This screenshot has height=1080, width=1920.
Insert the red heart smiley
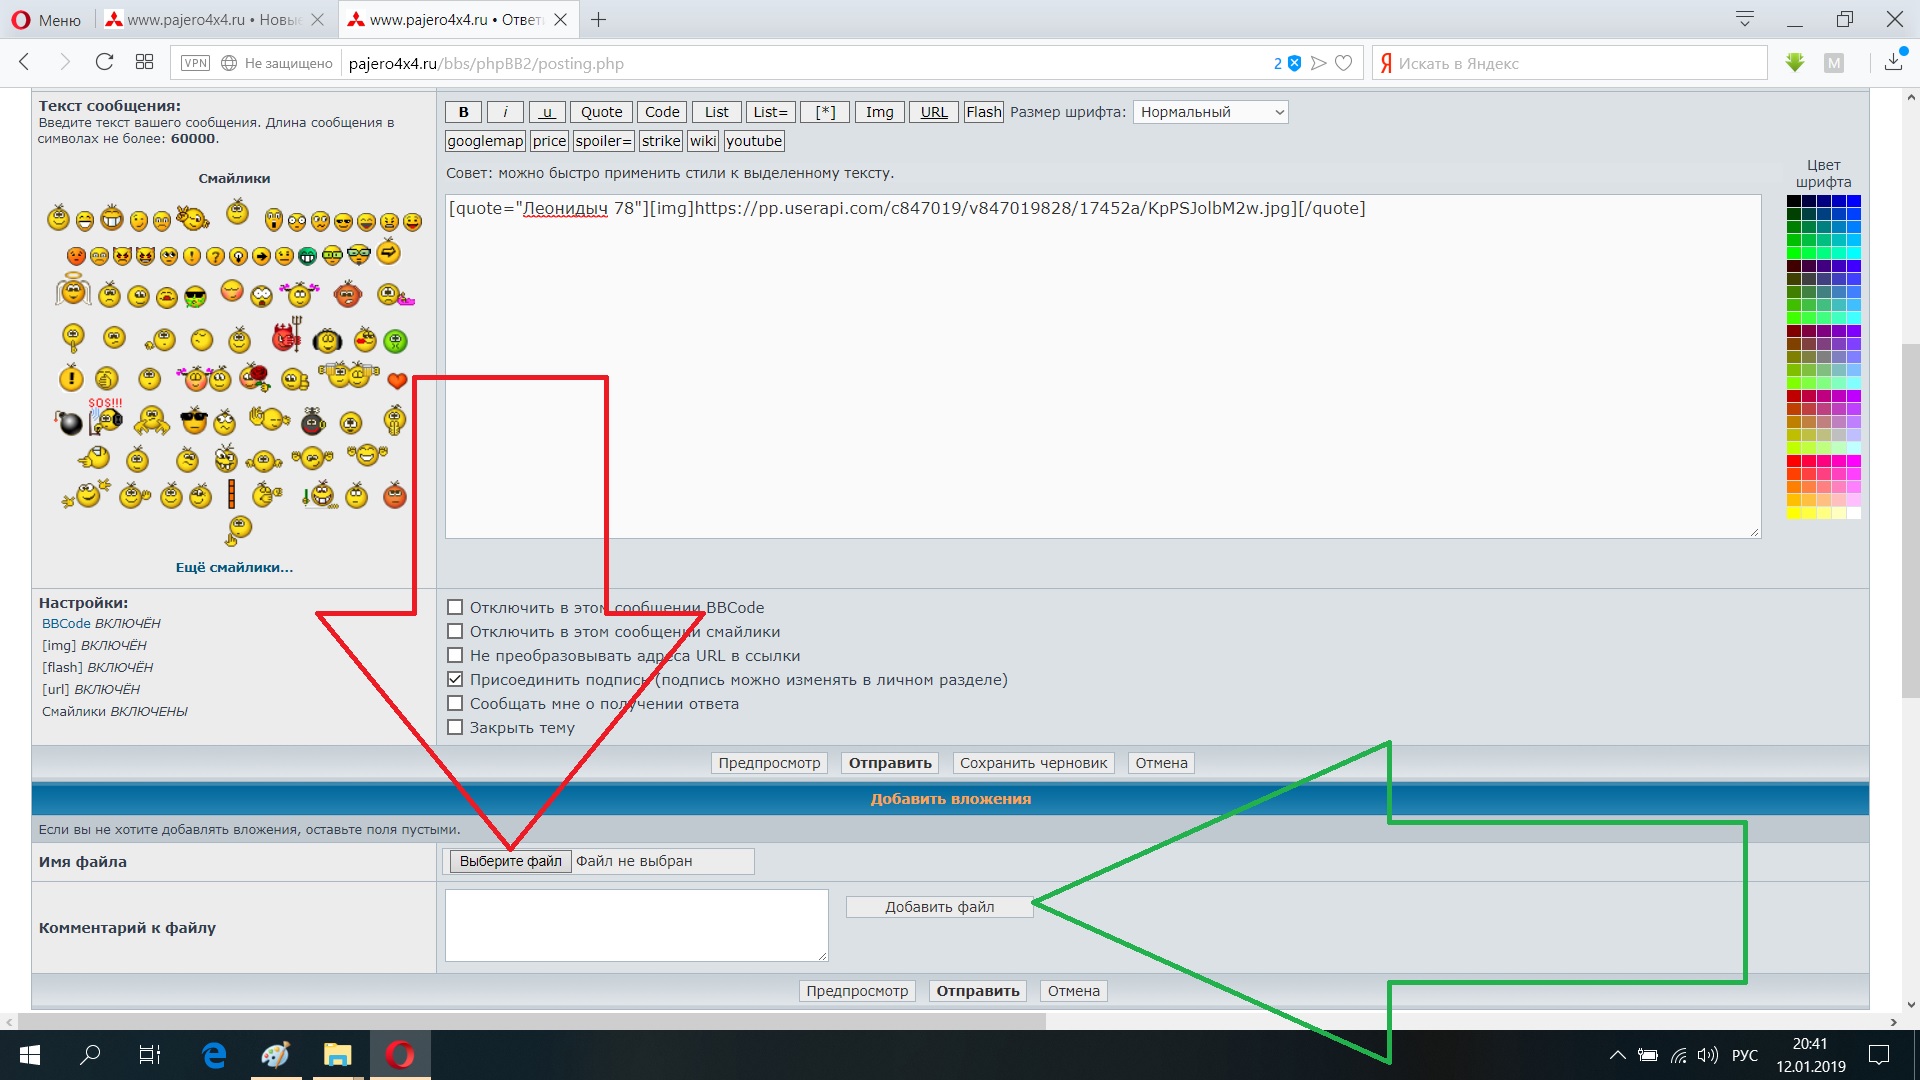[397, 381]
